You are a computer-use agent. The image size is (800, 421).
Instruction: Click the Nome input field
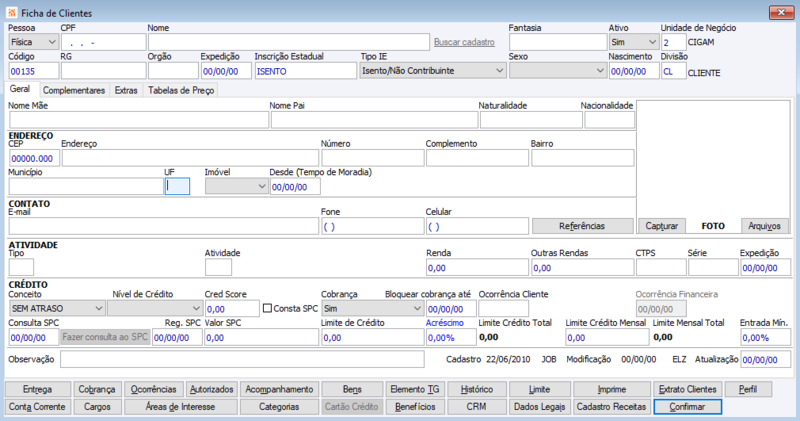tap(289, 42)
